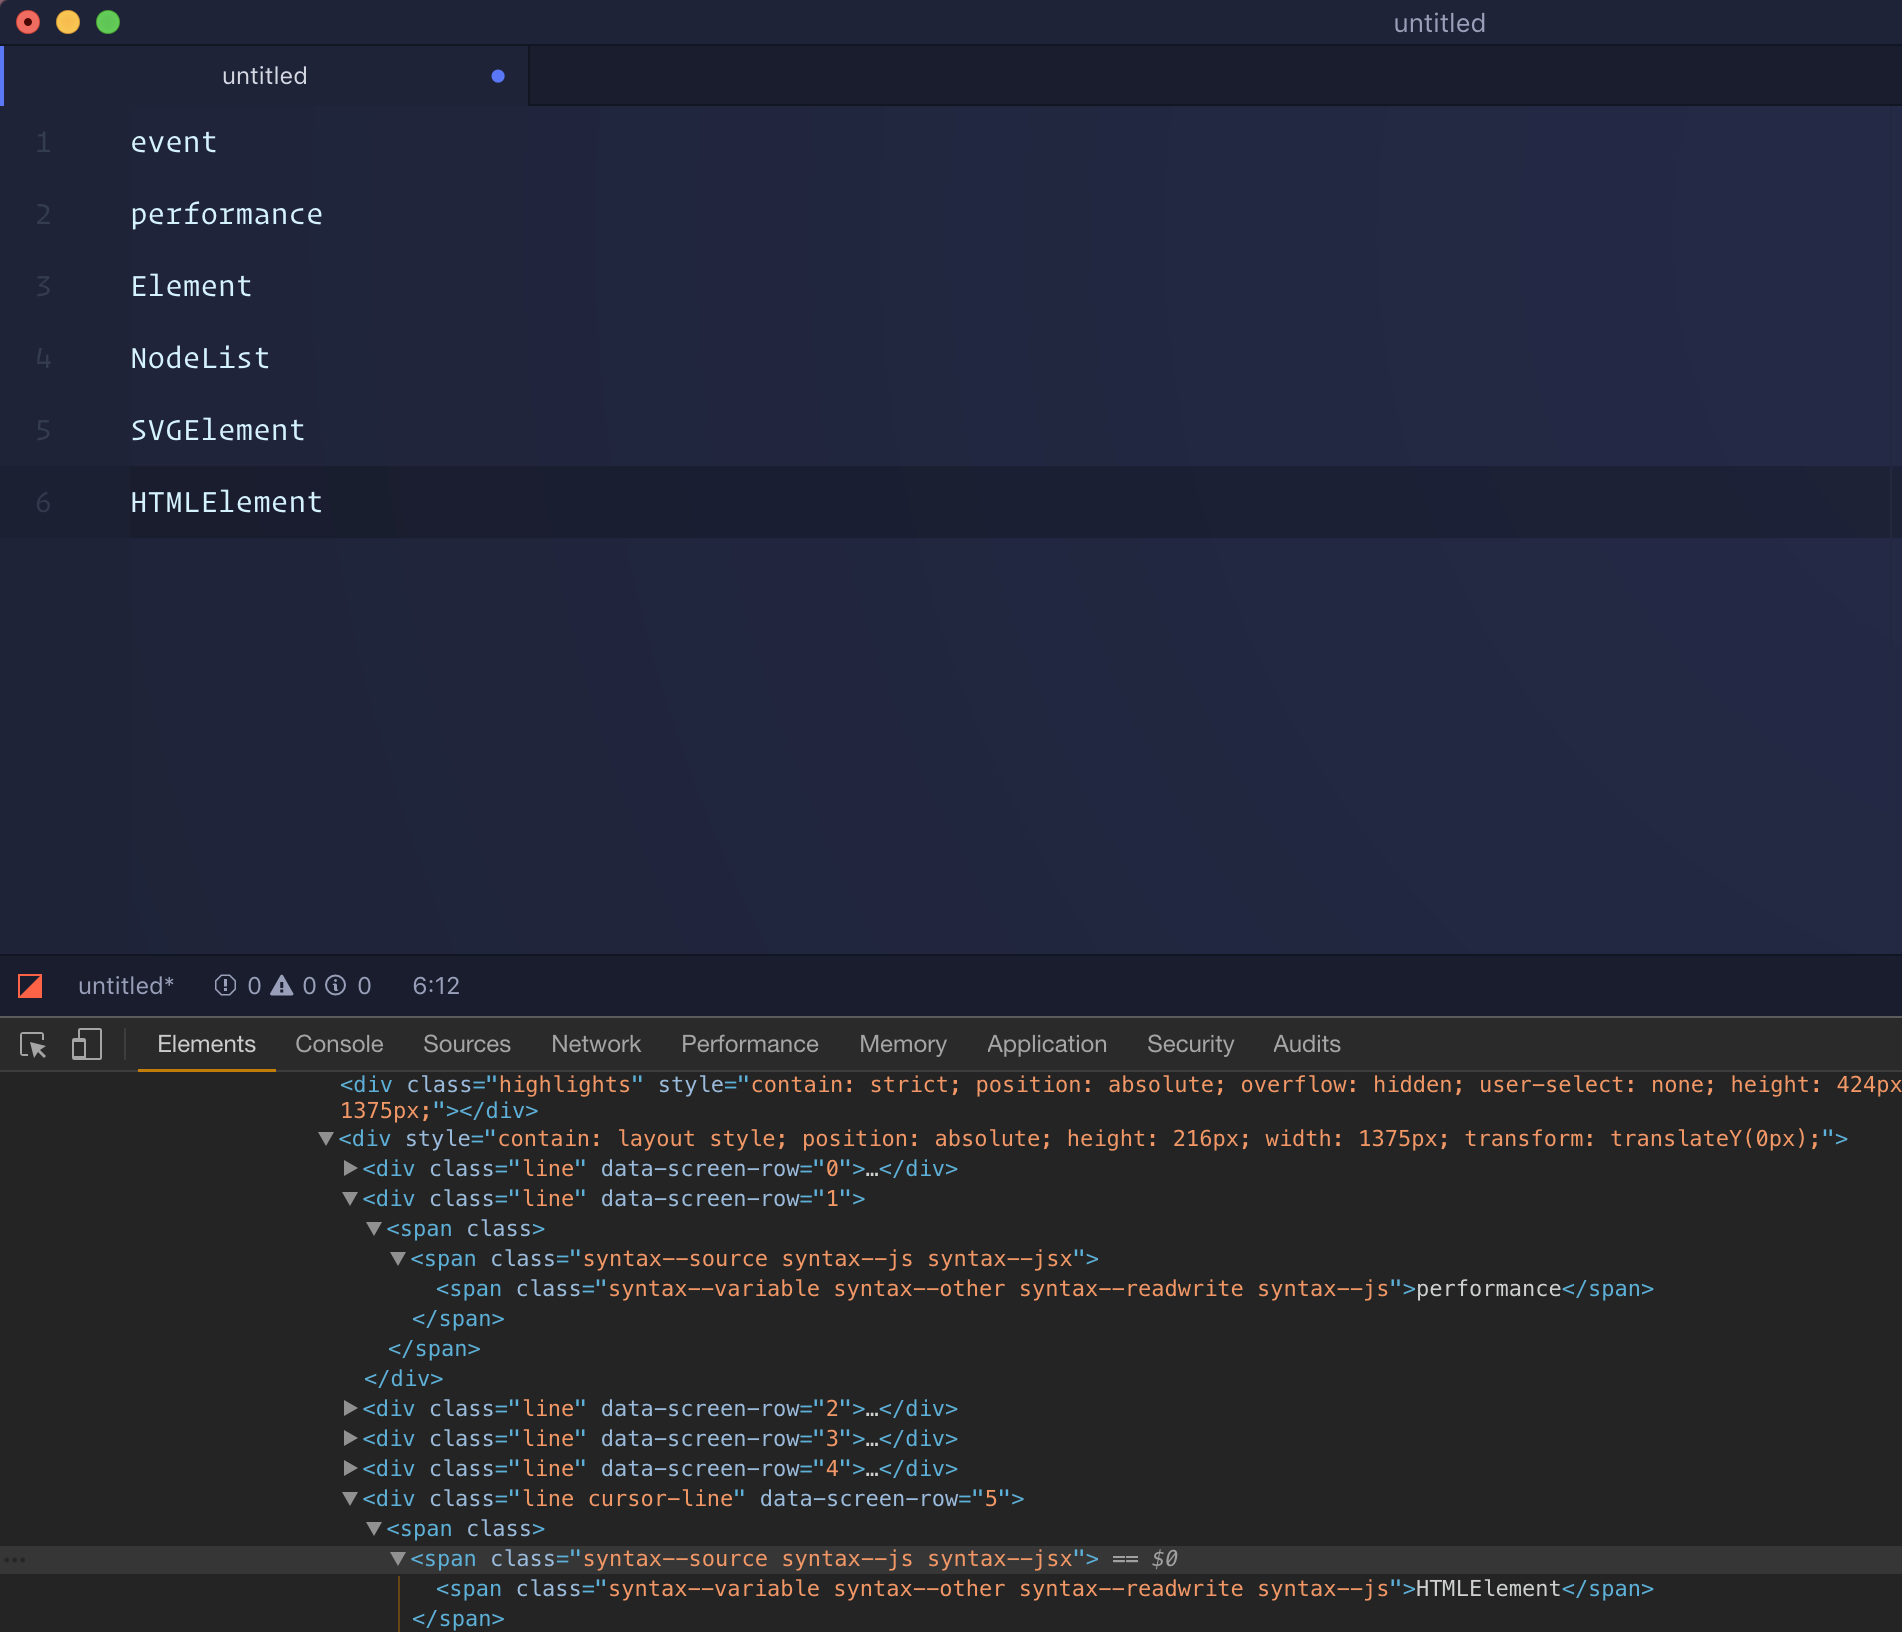
Task: Collapse span class under row 1
Action: pos(374,1228)
